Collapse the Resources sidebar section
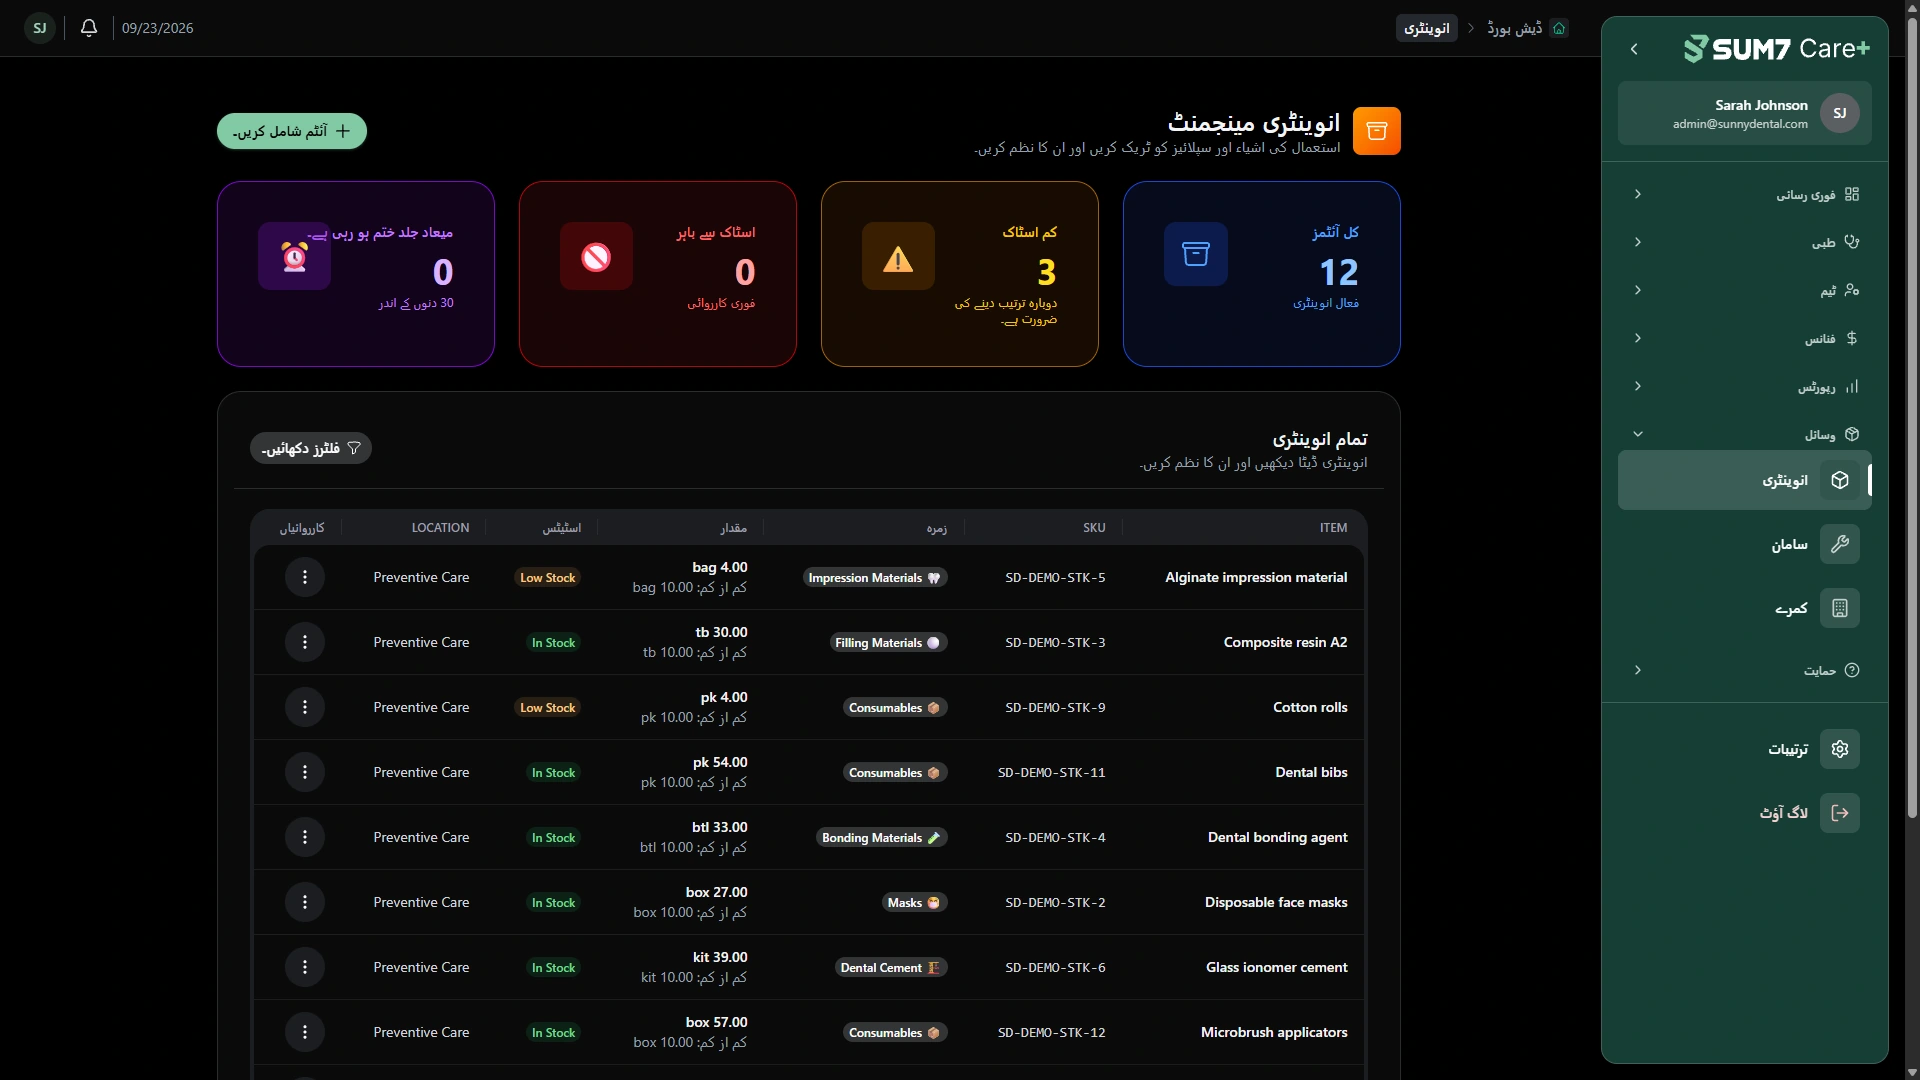 [1745, 434]
